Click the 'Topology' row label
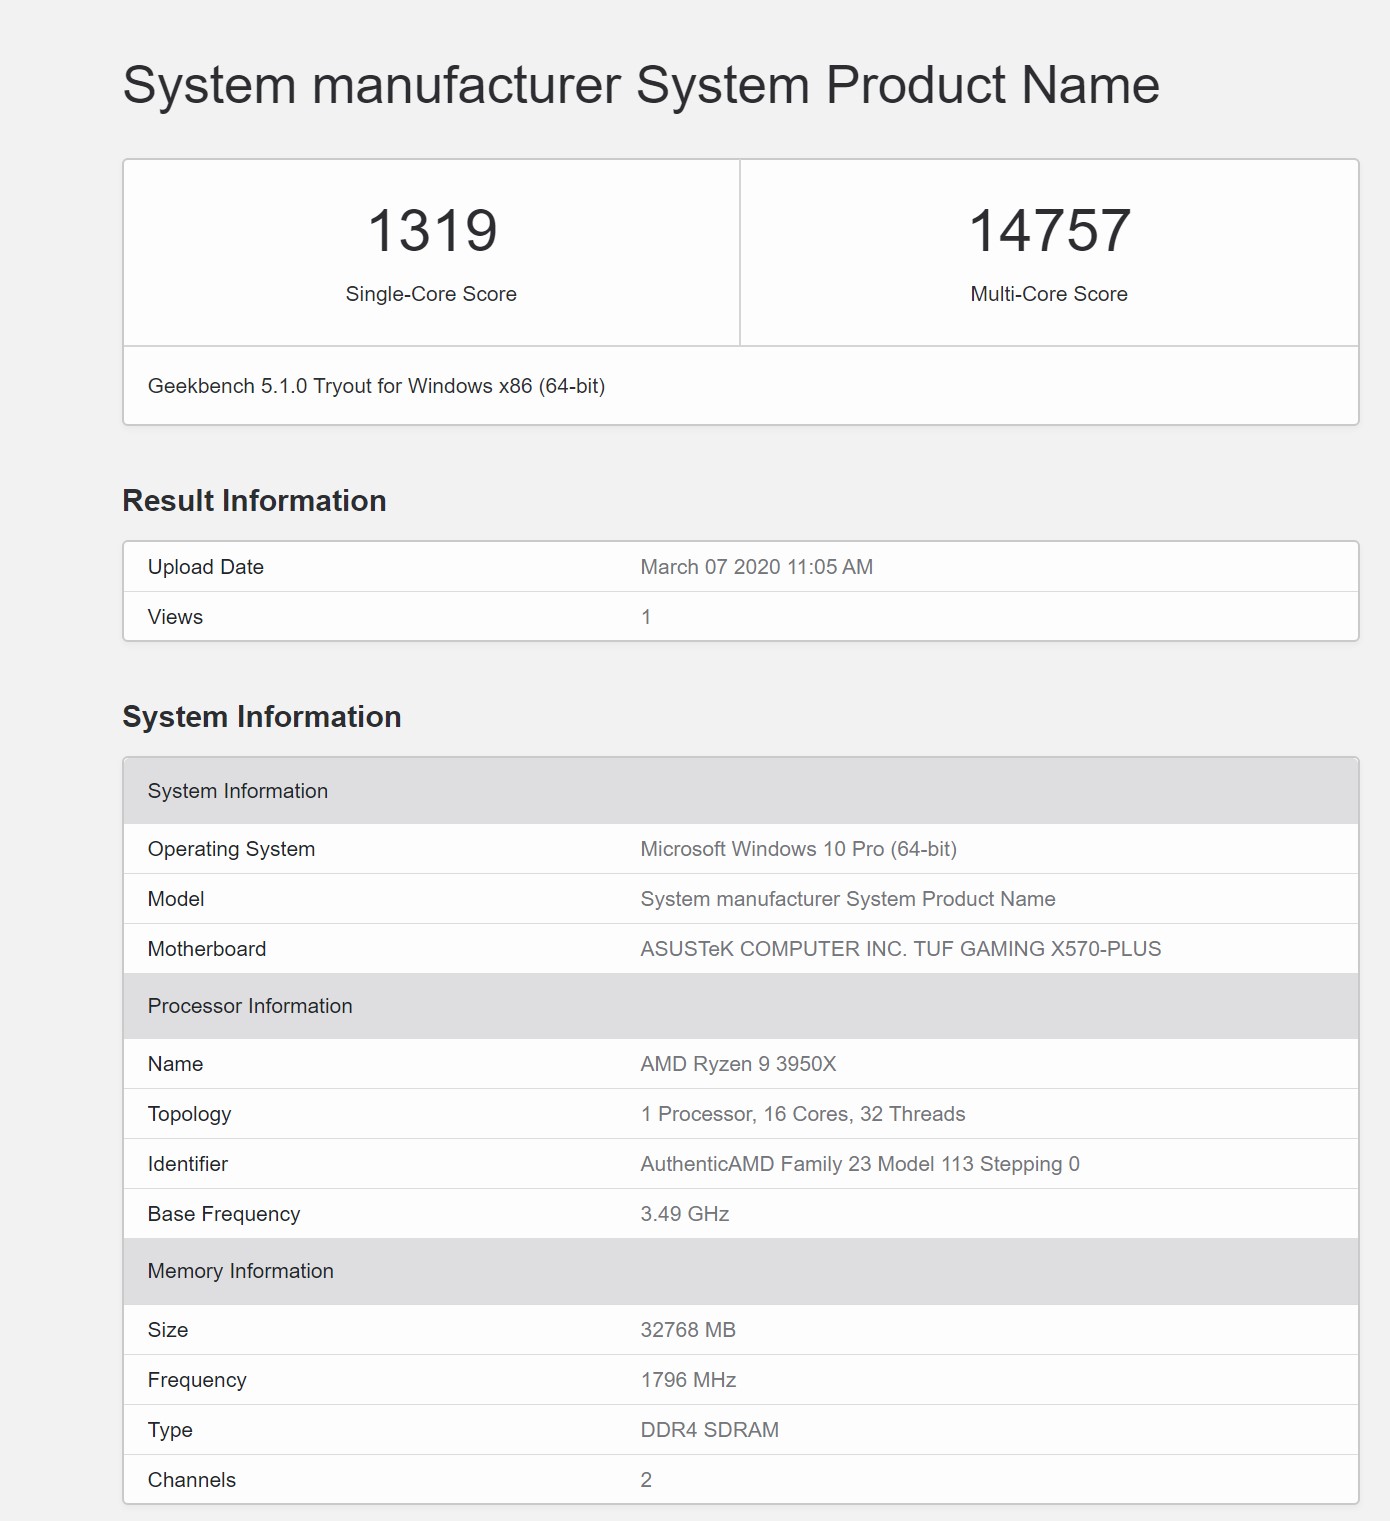 tap(189, 1114)
